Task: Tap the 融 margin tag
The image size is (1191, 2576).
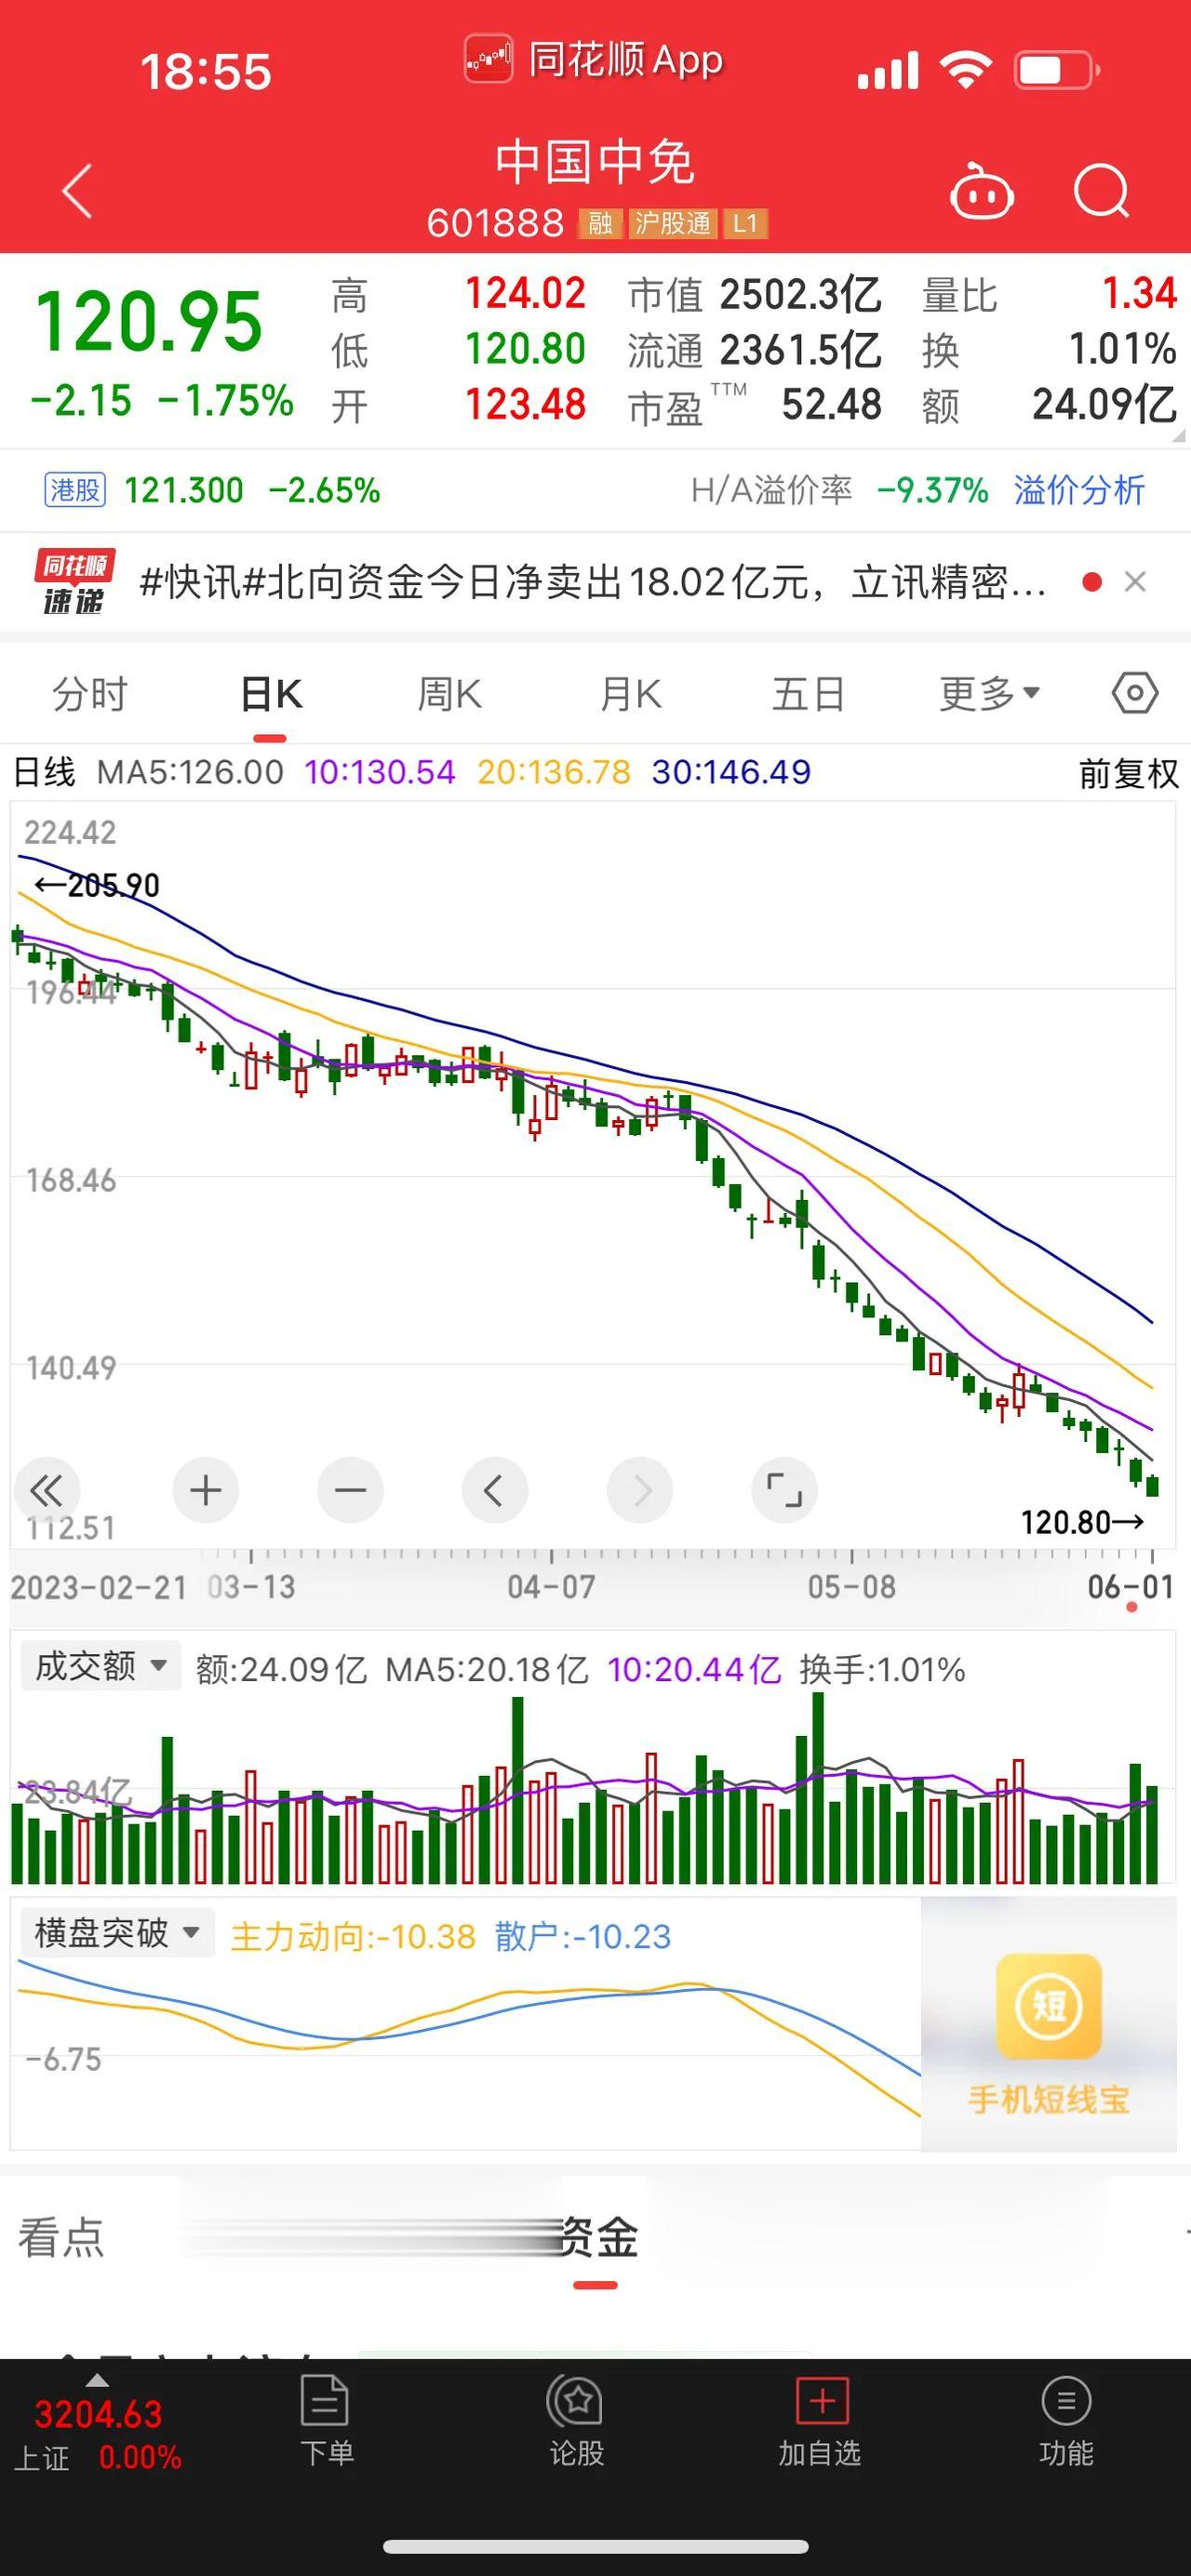Action: point(600,223)
